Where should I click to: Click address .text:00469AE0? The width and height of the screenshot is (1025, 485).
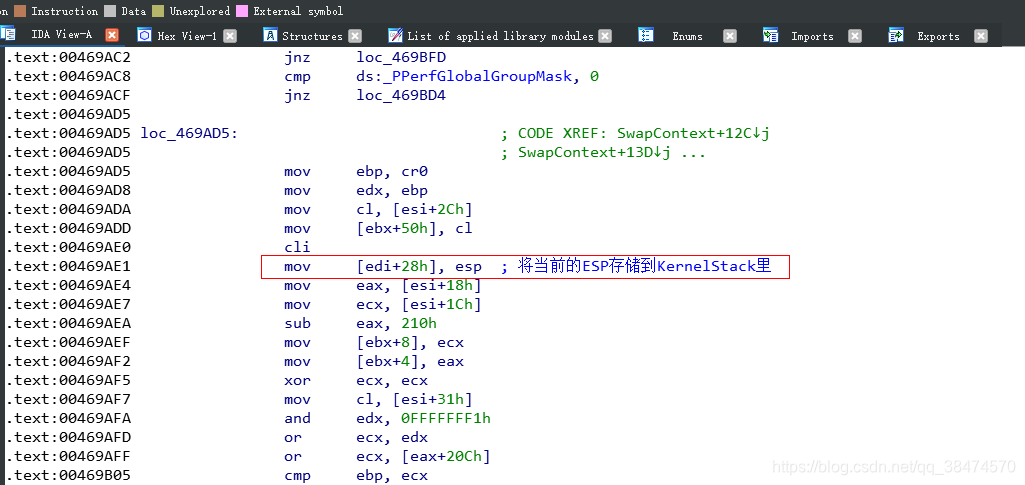tap(69, 247)
